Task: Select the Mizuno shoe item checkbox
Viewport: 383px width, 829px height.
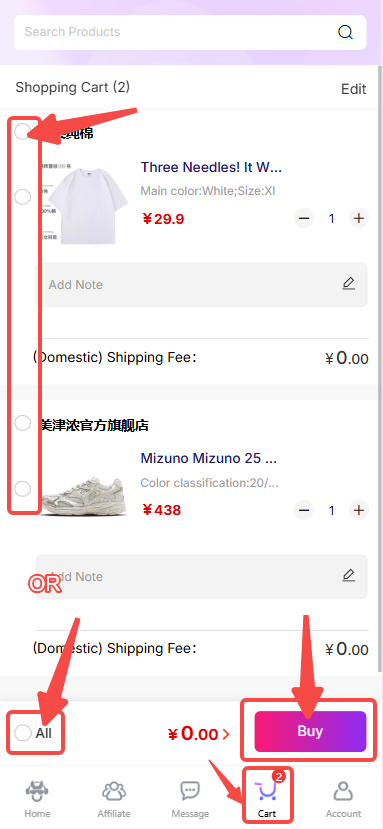Action: 22,489
